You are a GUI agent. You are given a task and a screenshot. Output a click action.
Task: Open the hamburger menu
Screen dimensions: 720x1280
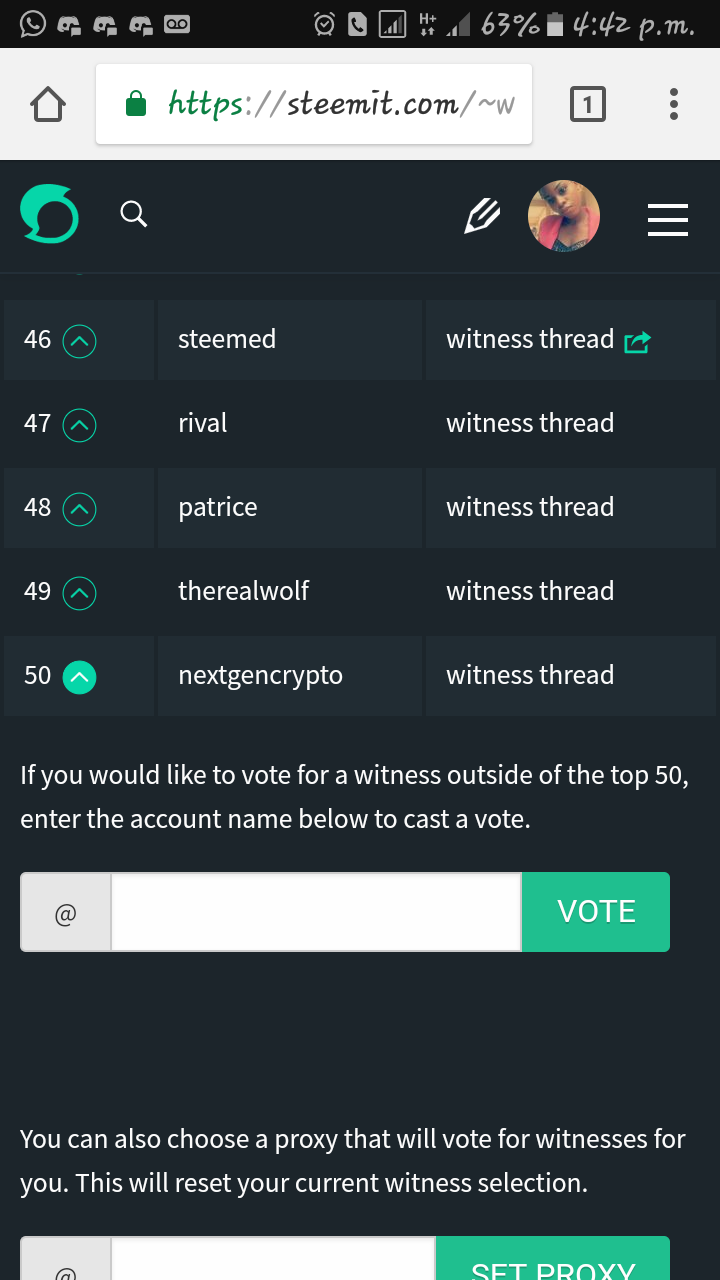pyautogui.click(x=667, y=219)
